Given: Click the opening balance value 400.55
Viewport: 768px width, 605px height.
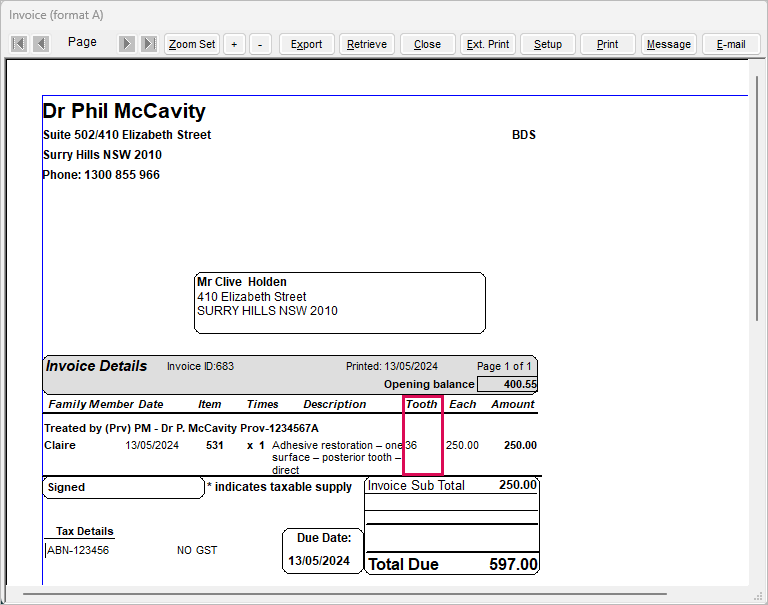Looking at the screenshot, I should pyautogui.click(x=507, y=384).
